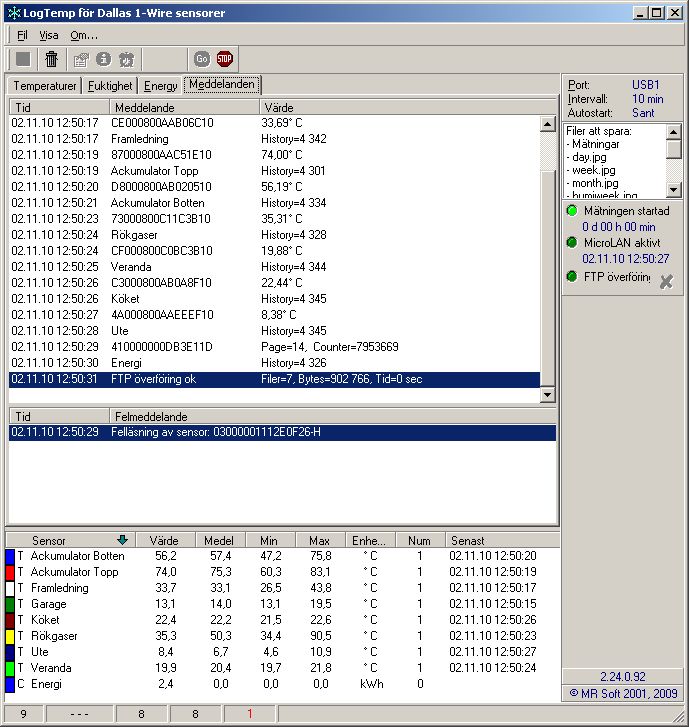The image size is (689, 727).
Task: Click the Mätningen startad green indicator
Action: [x=572, y=211]
